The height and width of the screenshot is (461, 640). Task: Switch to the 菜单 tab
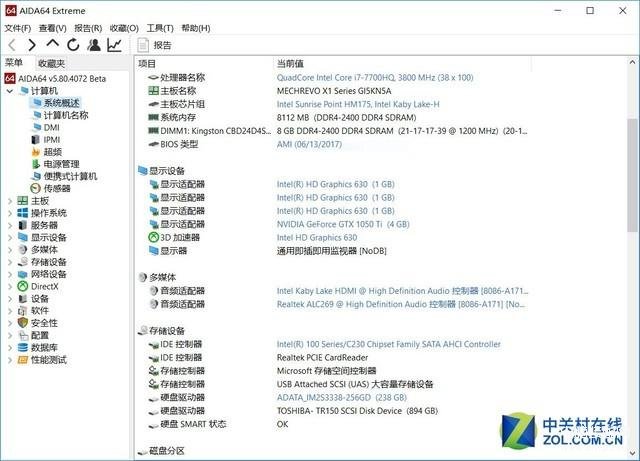14,63
